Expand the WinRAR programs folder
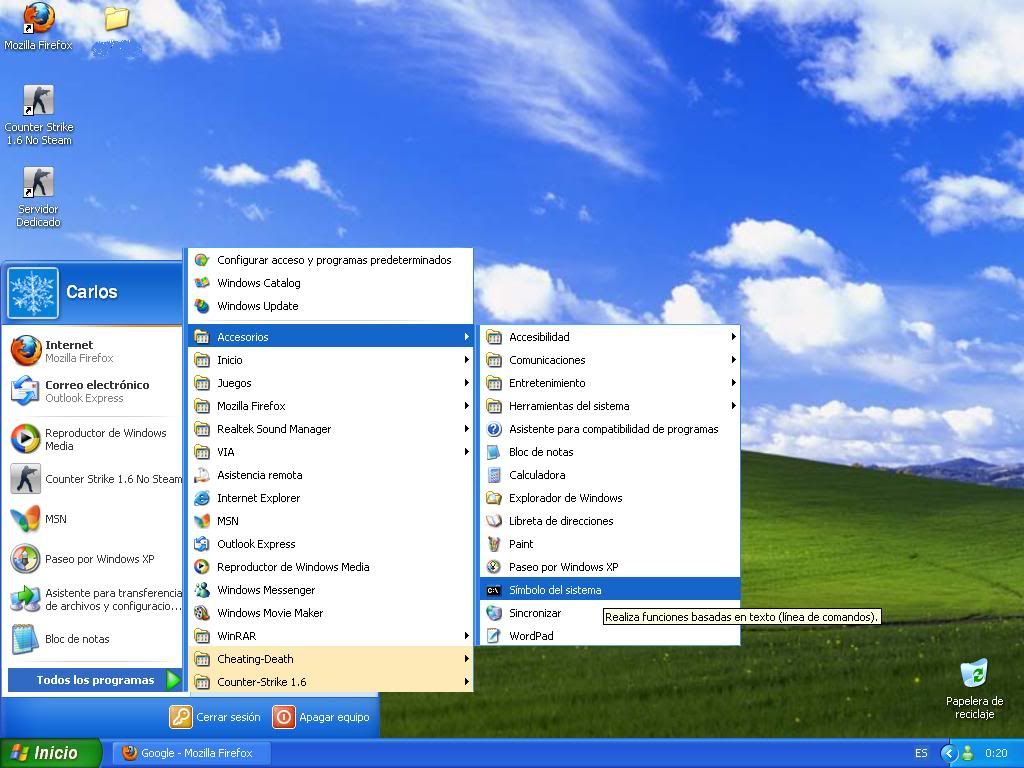The width and height of the screenshot is (1024, 768). 330,635
